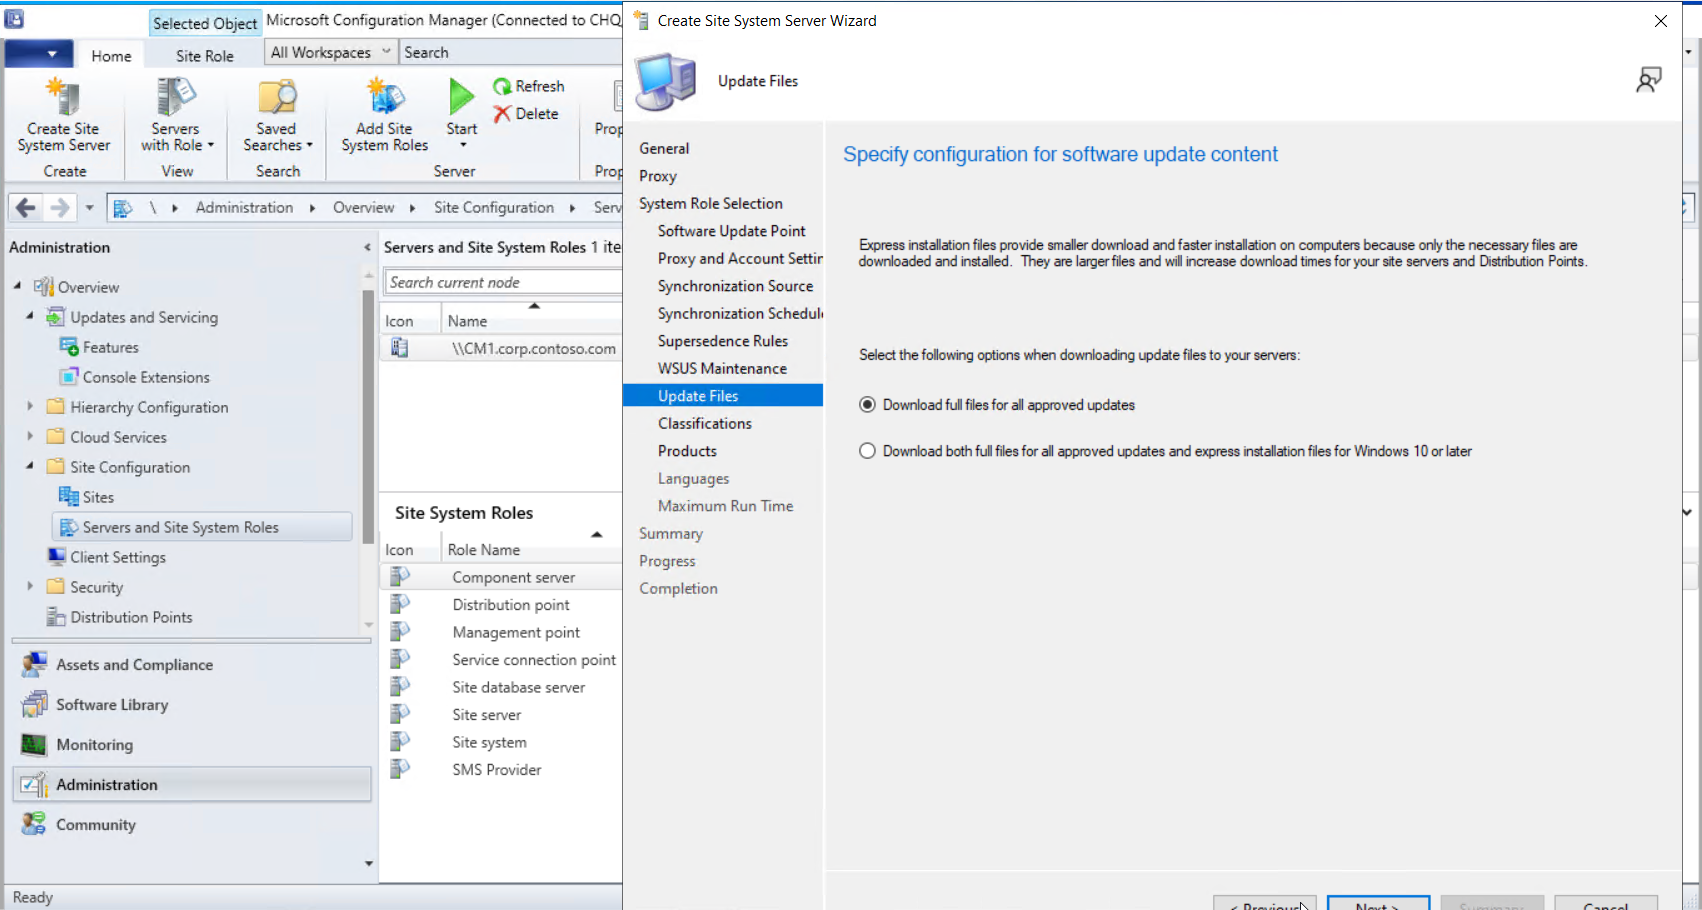Select the Servers and Site System Roles node
This screenshot has height=910, width=1702.
[202, 527]
